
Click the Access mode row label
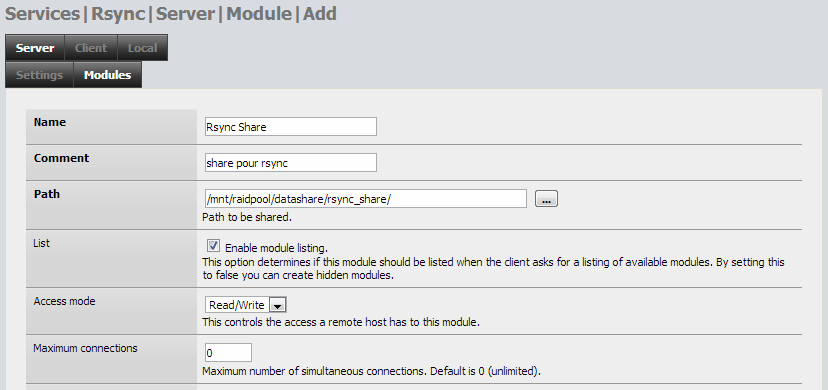64,301
